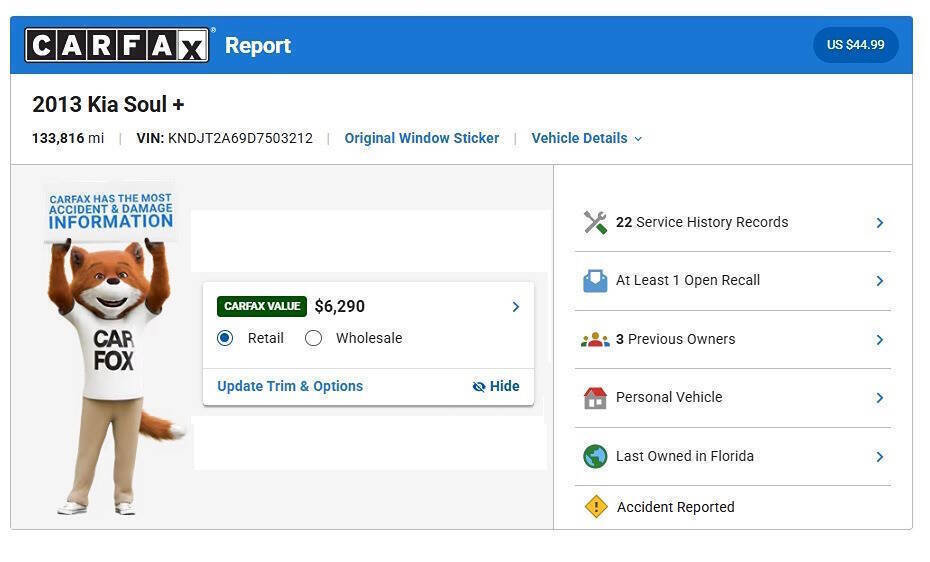930x562 pixels.
Task: Click the wrench Service History icon
Action: point(595,223)
